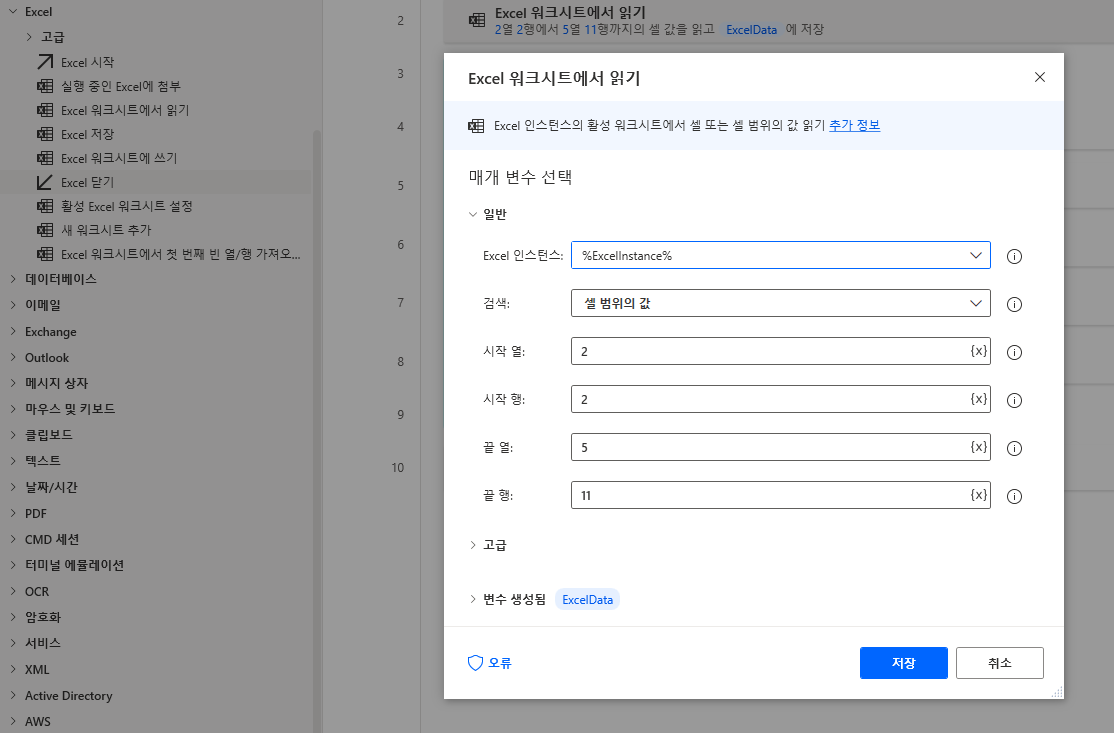This screenshot has height=733, width=1114.
Task: Expand the 날짜/시간 actions group
Action: tap(13, 487)
